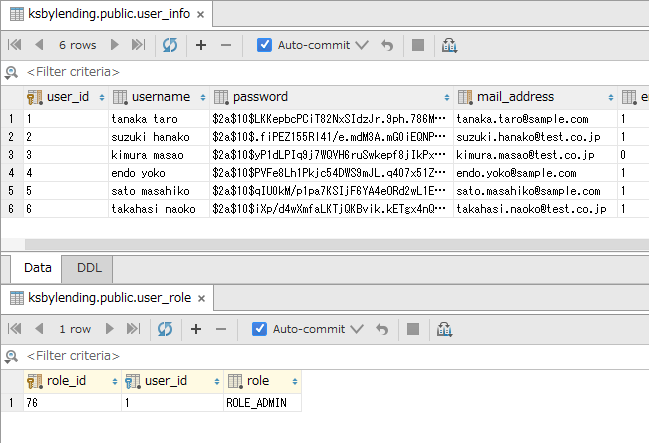The image size is (649, 443).
Task: Click compare data icon in user_role toolbar
Action: pyautogui.click(x=444, y=330)
